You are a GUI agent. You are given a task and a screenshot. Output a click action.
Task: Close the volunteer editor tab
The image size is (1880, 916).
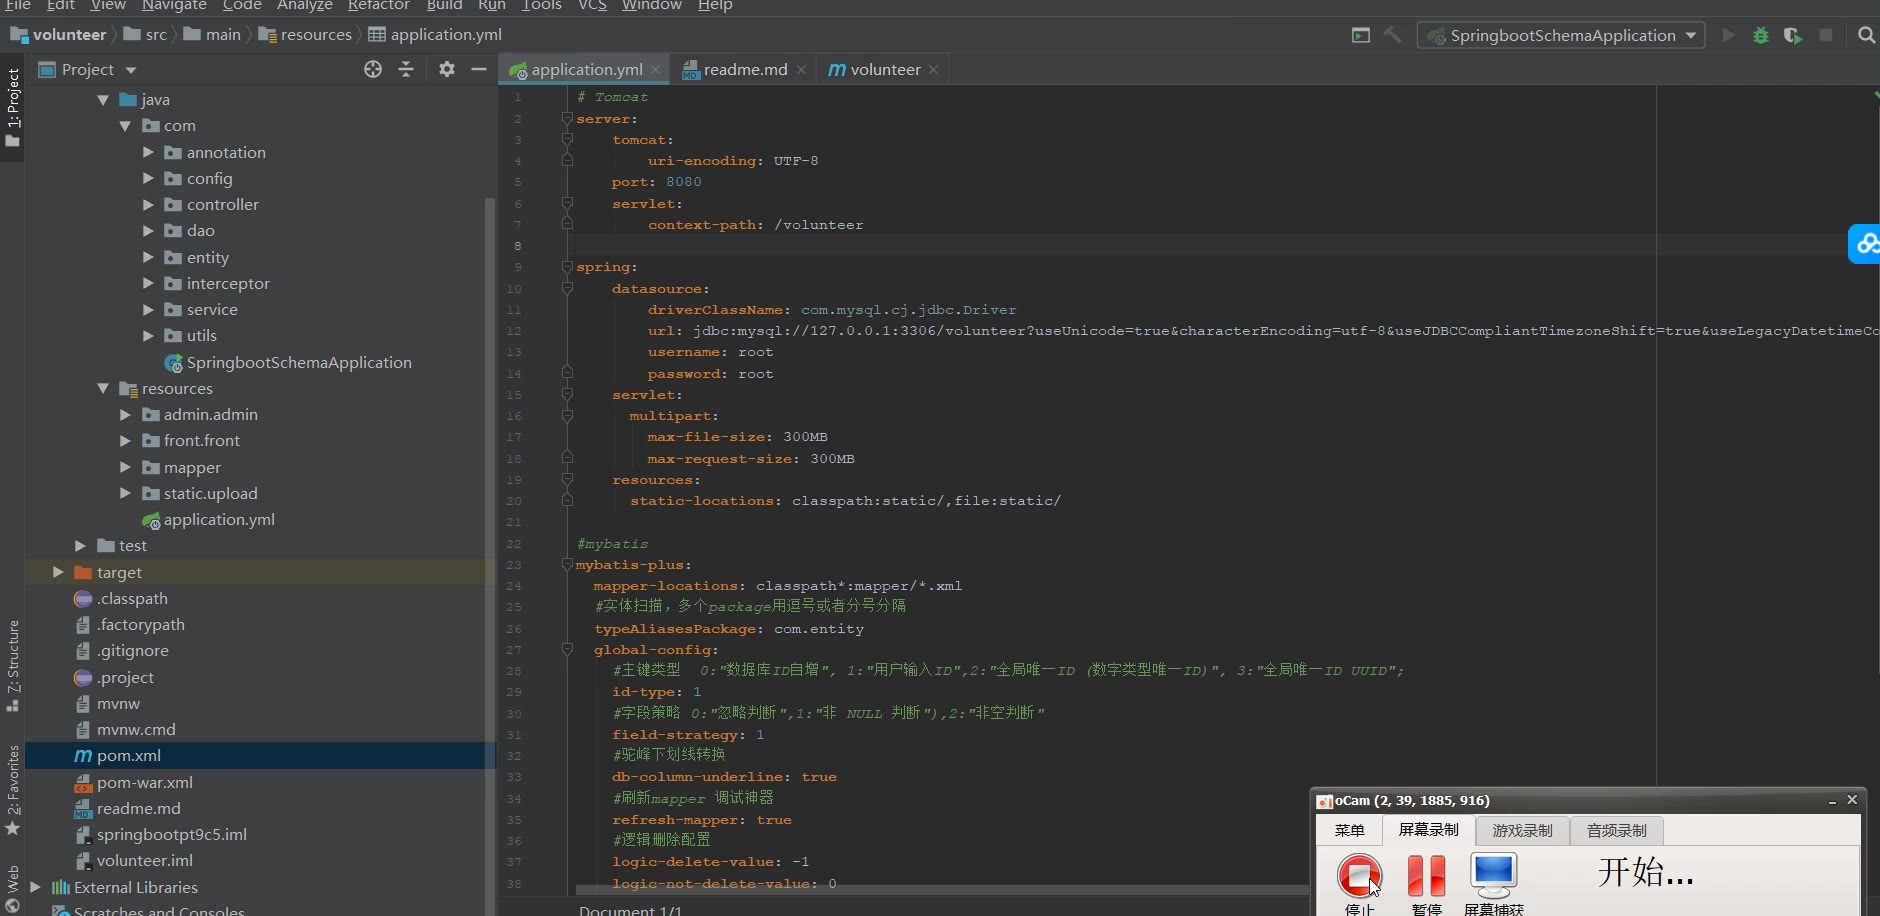point(933,70)
